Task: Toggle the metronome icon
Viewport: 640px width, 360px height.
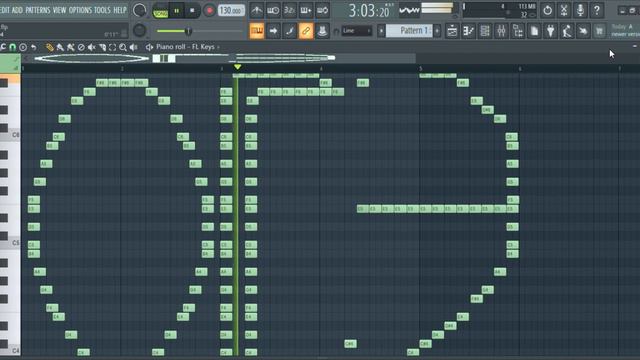Action: point(257,10)
